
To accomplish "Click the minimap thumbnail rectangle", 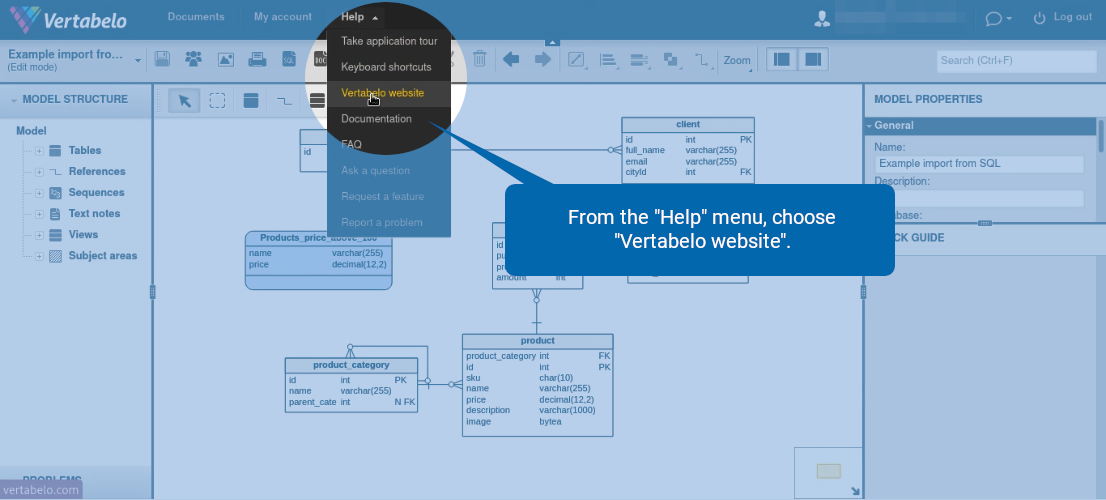I will pyautogui.click(x=829, y=470).
